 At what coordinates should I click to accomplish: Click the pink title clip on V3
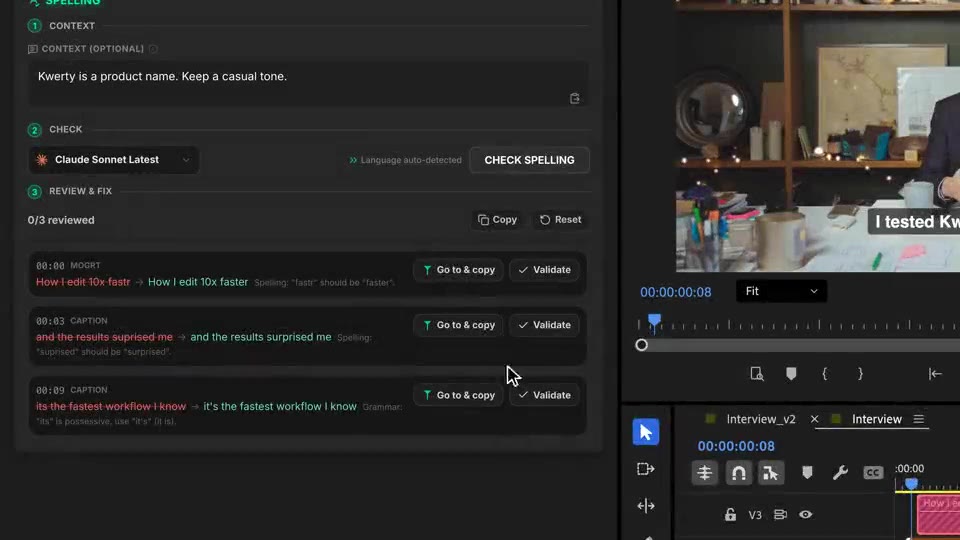pyautogui.click(x=938, y=514)
